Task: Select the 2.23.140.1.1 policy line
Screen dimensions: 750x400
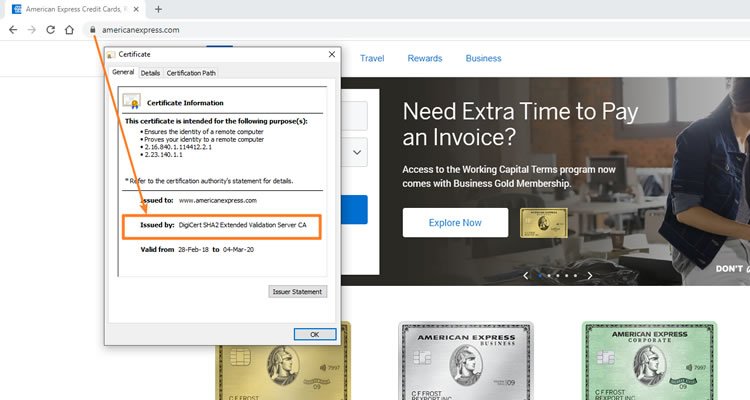Action: click(163, 155)
